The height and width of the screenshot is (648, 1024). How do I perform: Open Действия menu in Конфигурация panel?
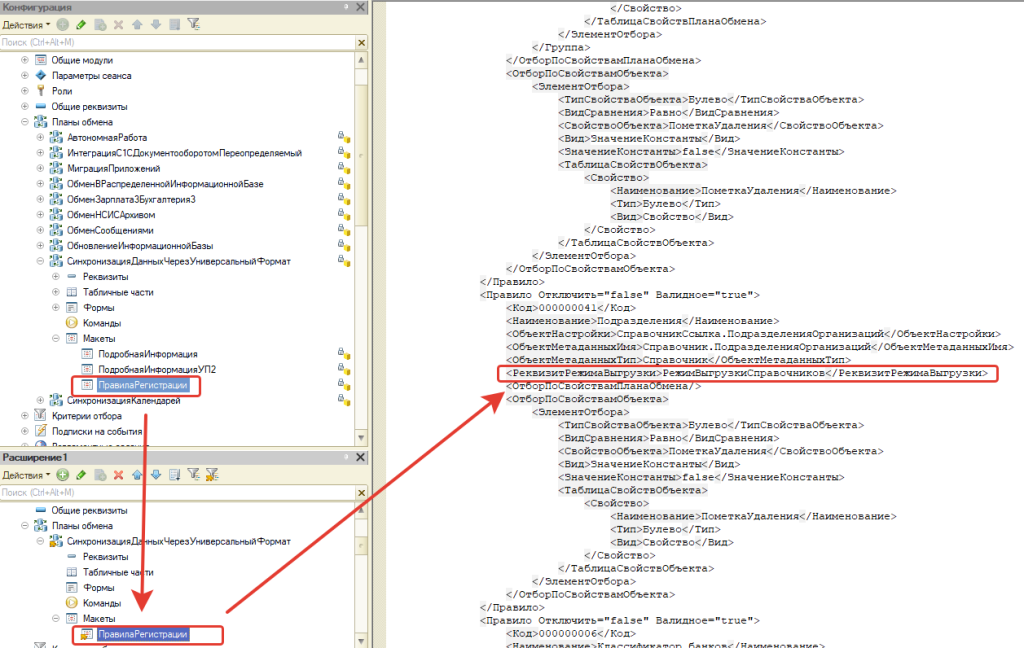pos(27,24)
